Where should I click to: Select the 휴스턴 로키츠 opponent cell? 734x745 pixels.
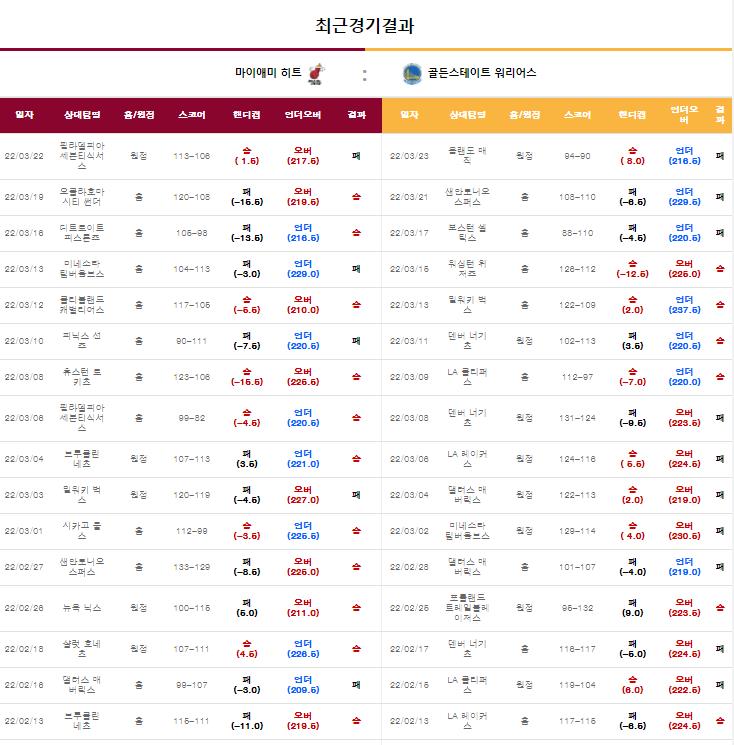[82, 377]
